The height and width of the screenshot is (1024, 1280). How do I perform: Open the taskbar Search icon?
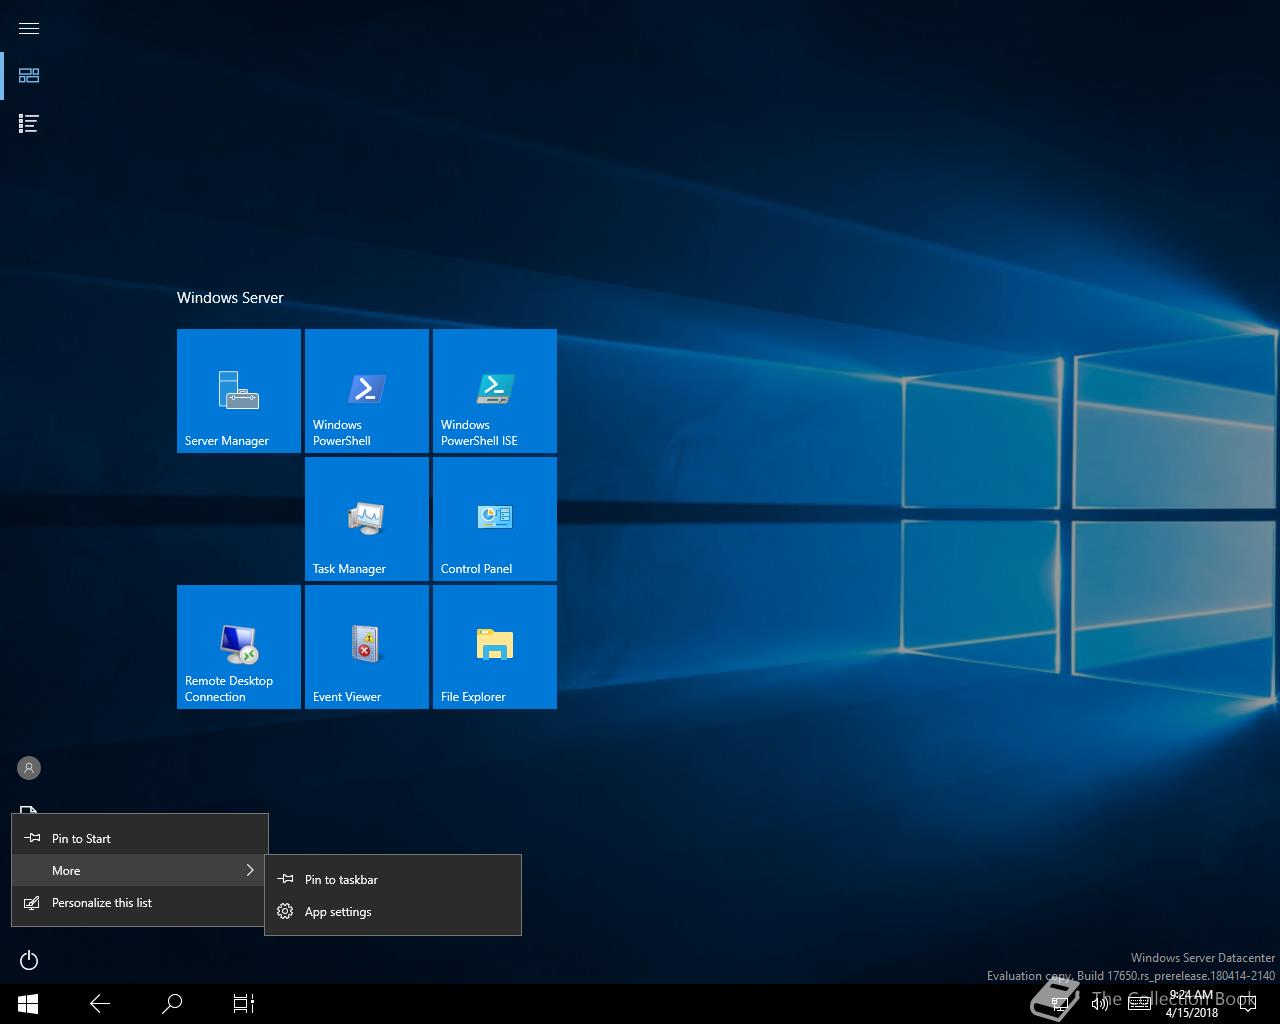pos(172,1003)
